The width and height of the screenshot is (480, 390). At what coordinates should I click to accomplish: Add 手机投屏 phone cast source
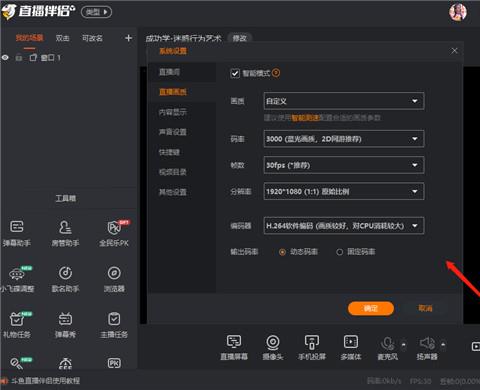pos(312,347)
